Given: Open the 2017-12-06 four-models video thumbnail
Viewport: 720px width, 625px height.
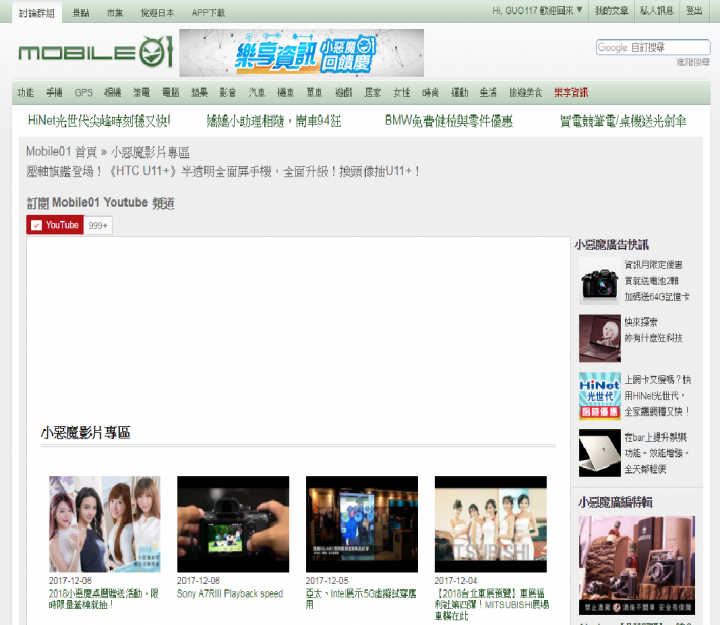Looking at the screenshot, I should (105, 524).
